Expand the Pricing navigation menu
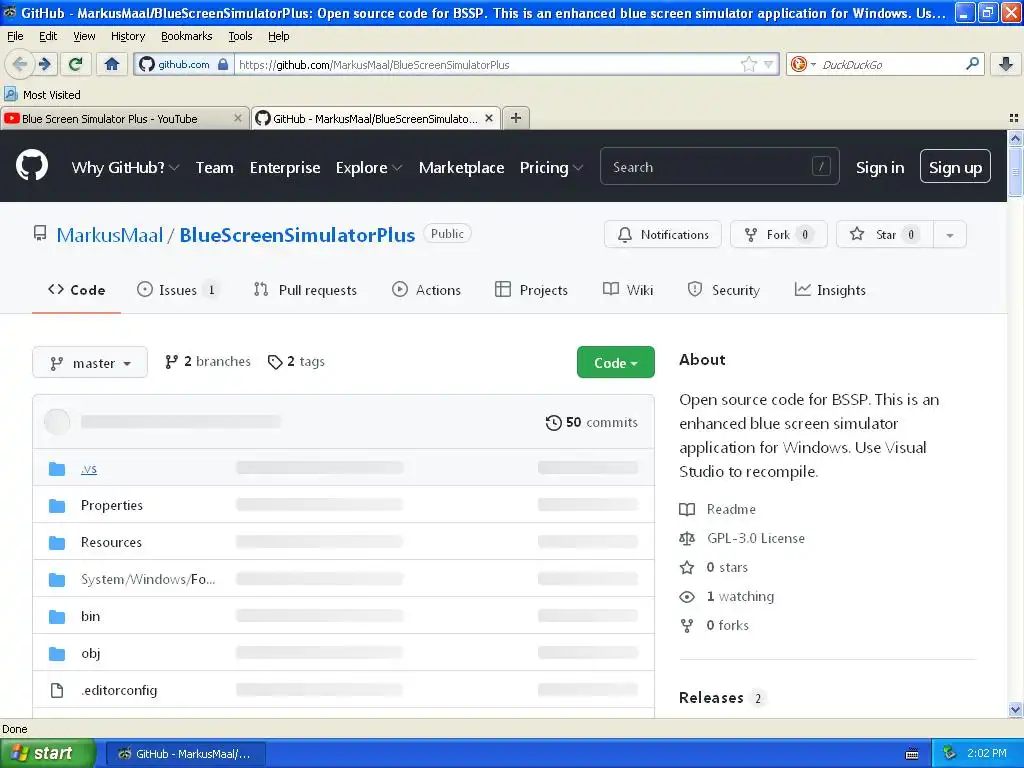The width and height of the screenshot is (1024, 768). 551,167
